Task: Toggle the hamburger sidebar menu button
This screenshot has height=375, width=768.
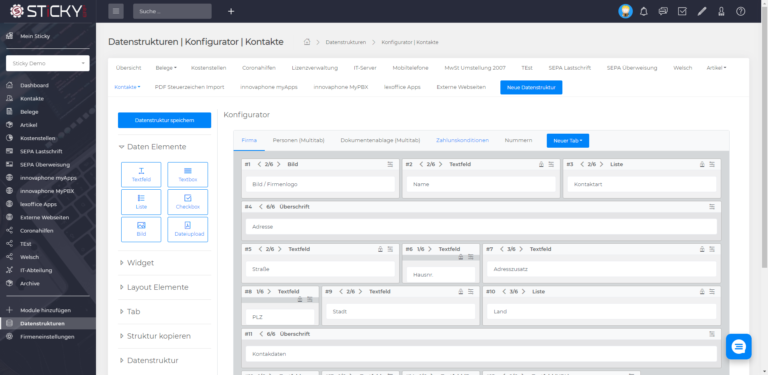Action: (116, 11)
